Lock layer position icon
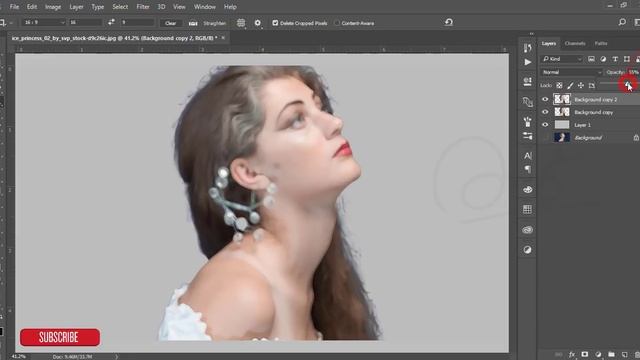The width and height of the screenshot is (640, 360). coord(581,85)
